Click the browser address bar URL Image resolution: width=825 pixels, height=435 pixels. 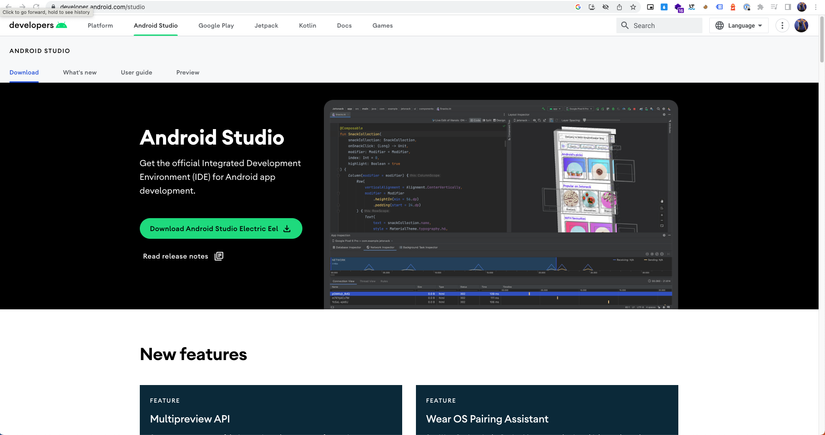coord(103,7)
